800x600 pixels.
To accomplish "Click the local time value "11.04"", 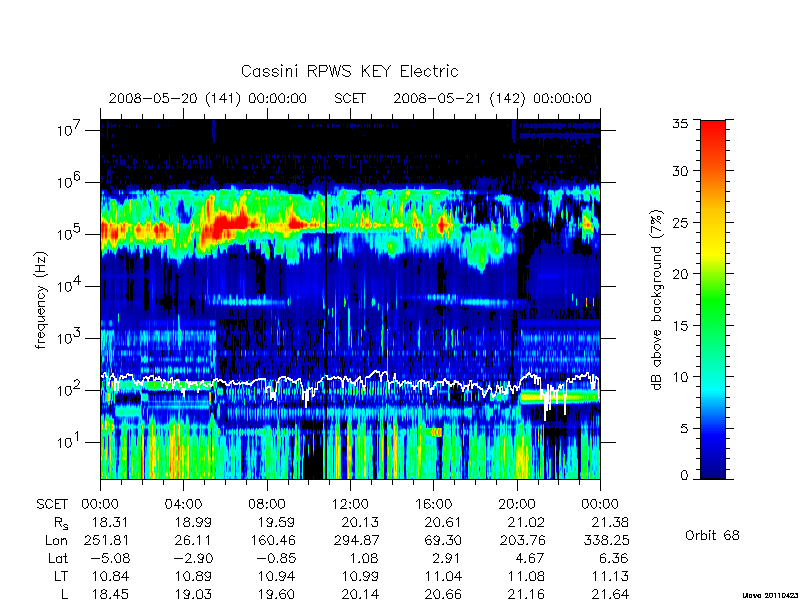I will point(443,576).
